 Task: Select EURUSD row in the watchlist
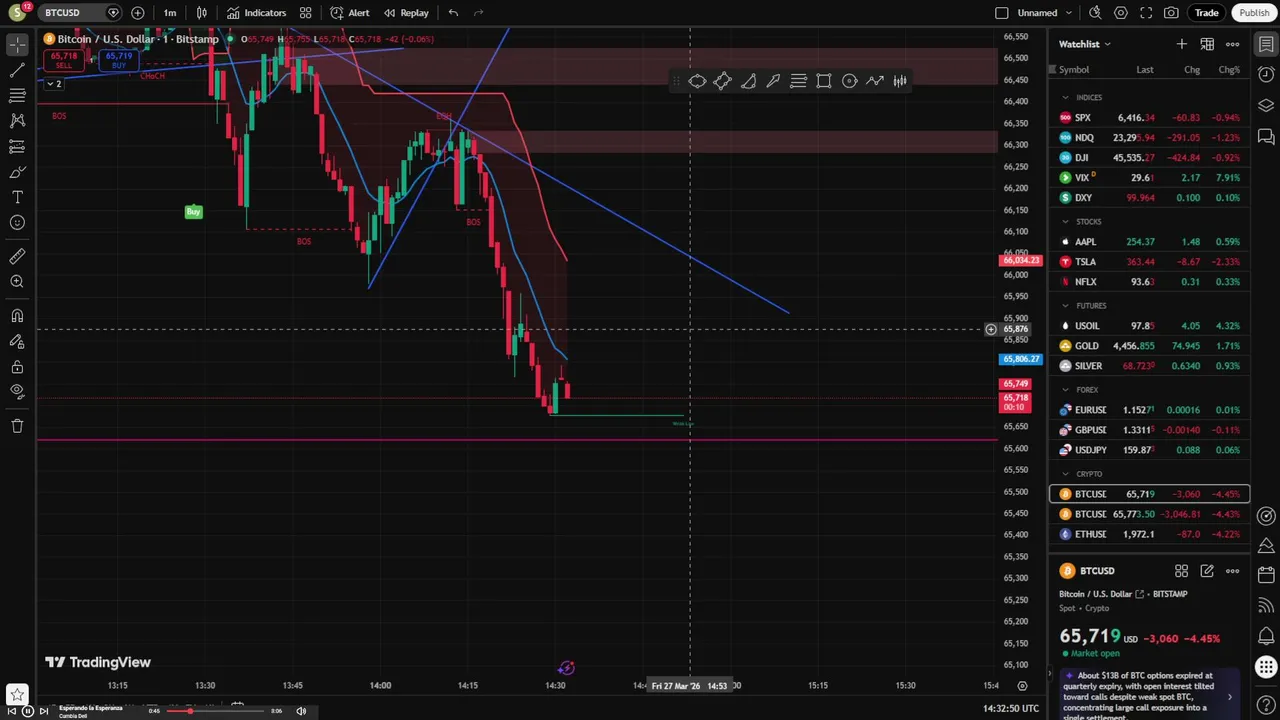1149,410
